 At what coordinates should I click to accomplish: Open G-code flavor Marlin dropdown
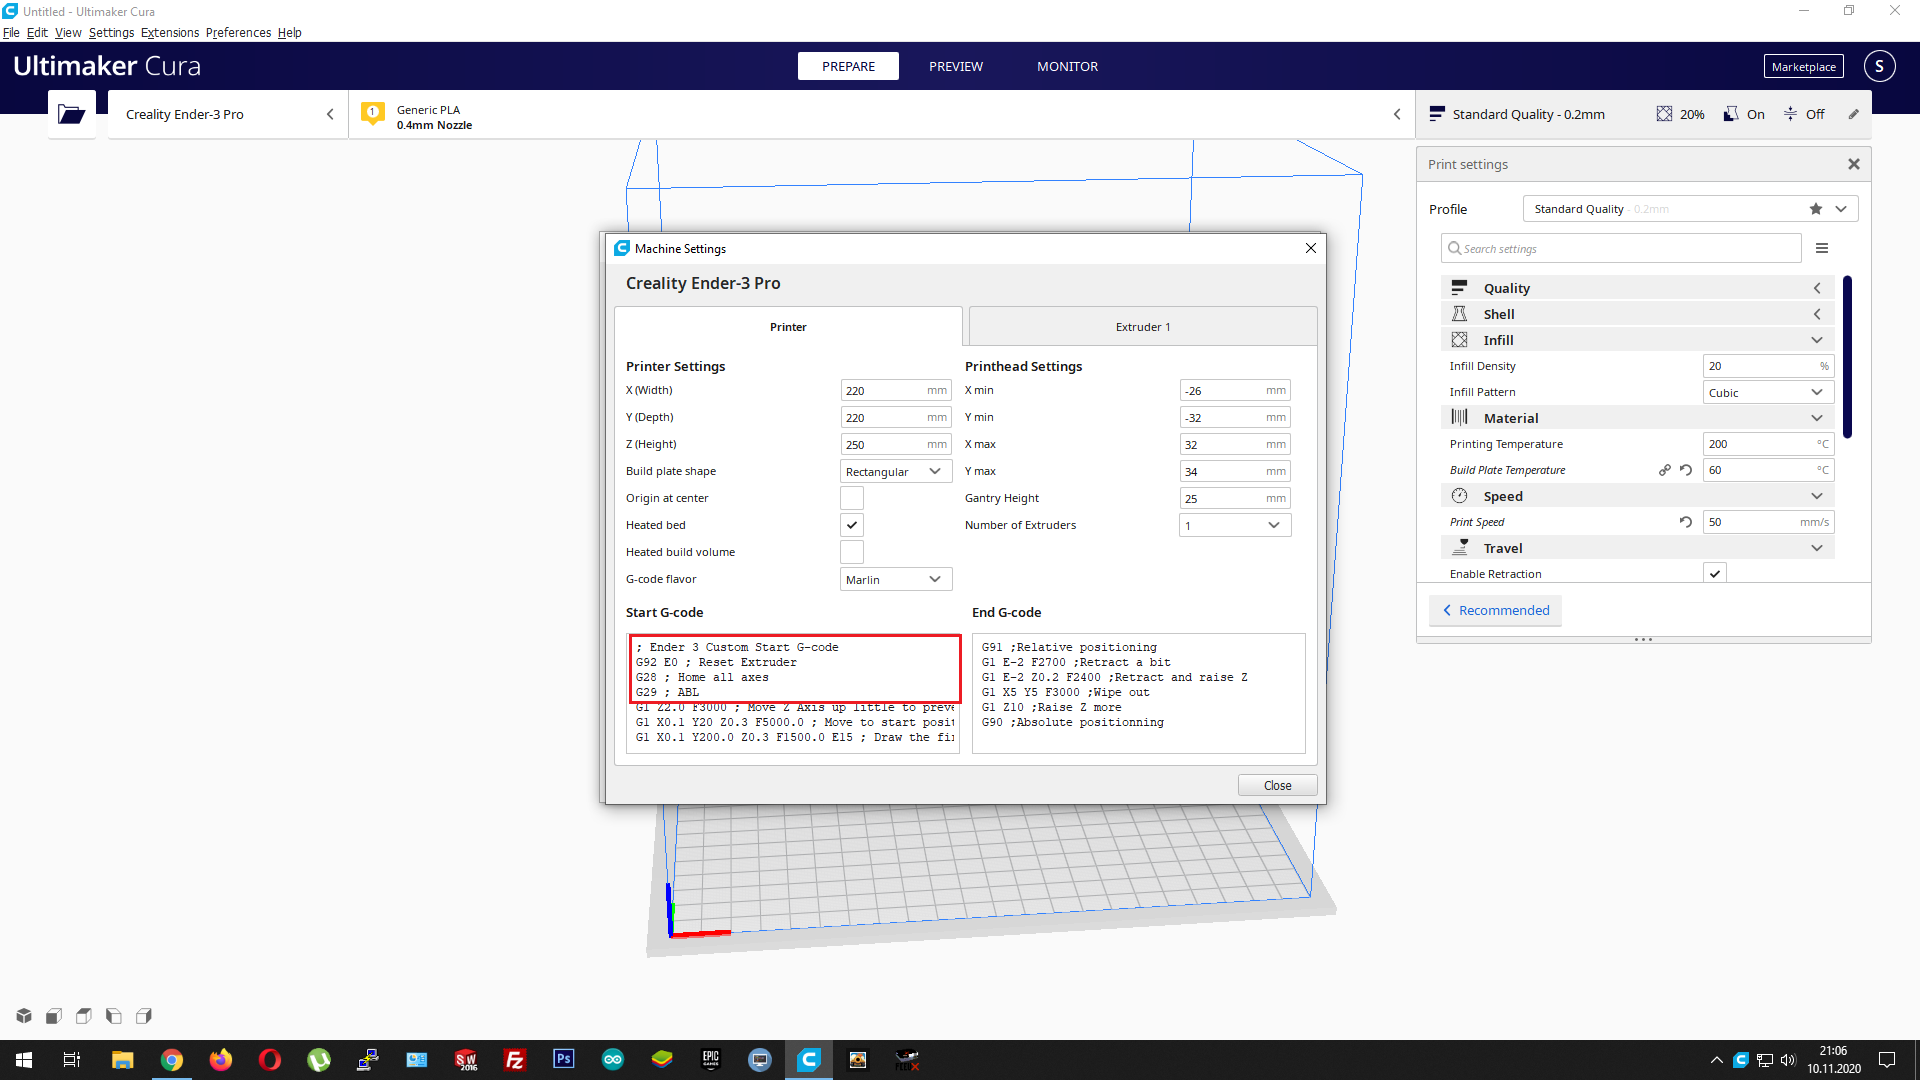[896, 579]
